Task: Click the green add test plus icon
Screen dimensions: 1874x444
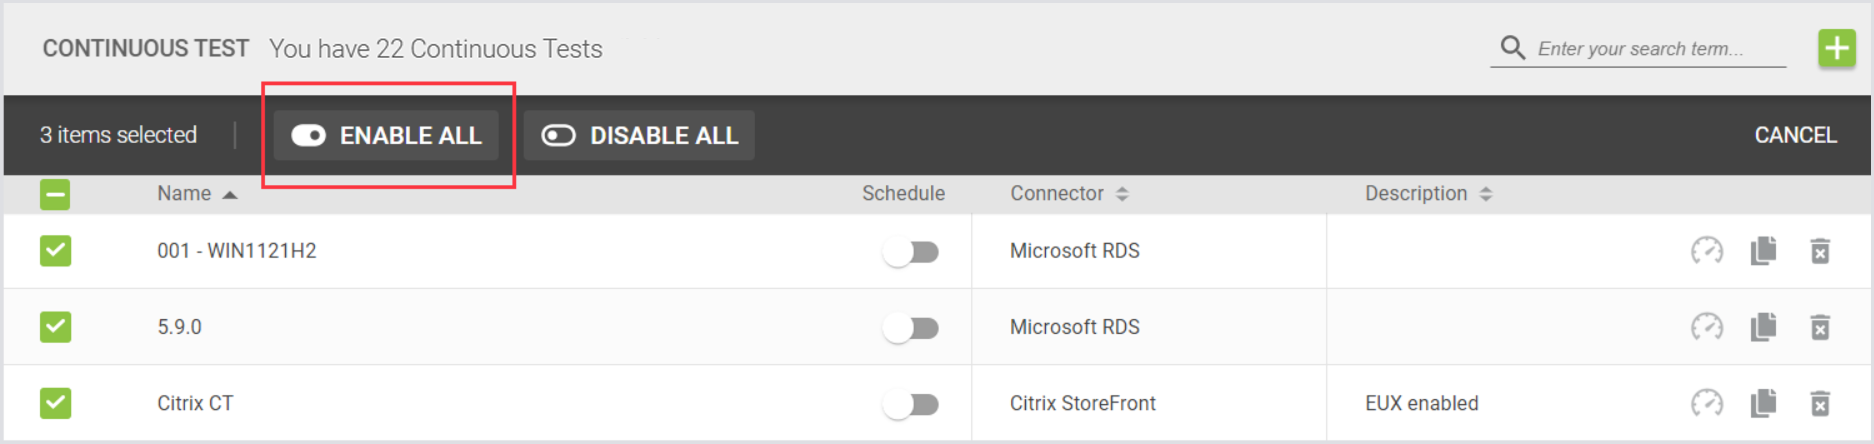Action: (1836, 48)
